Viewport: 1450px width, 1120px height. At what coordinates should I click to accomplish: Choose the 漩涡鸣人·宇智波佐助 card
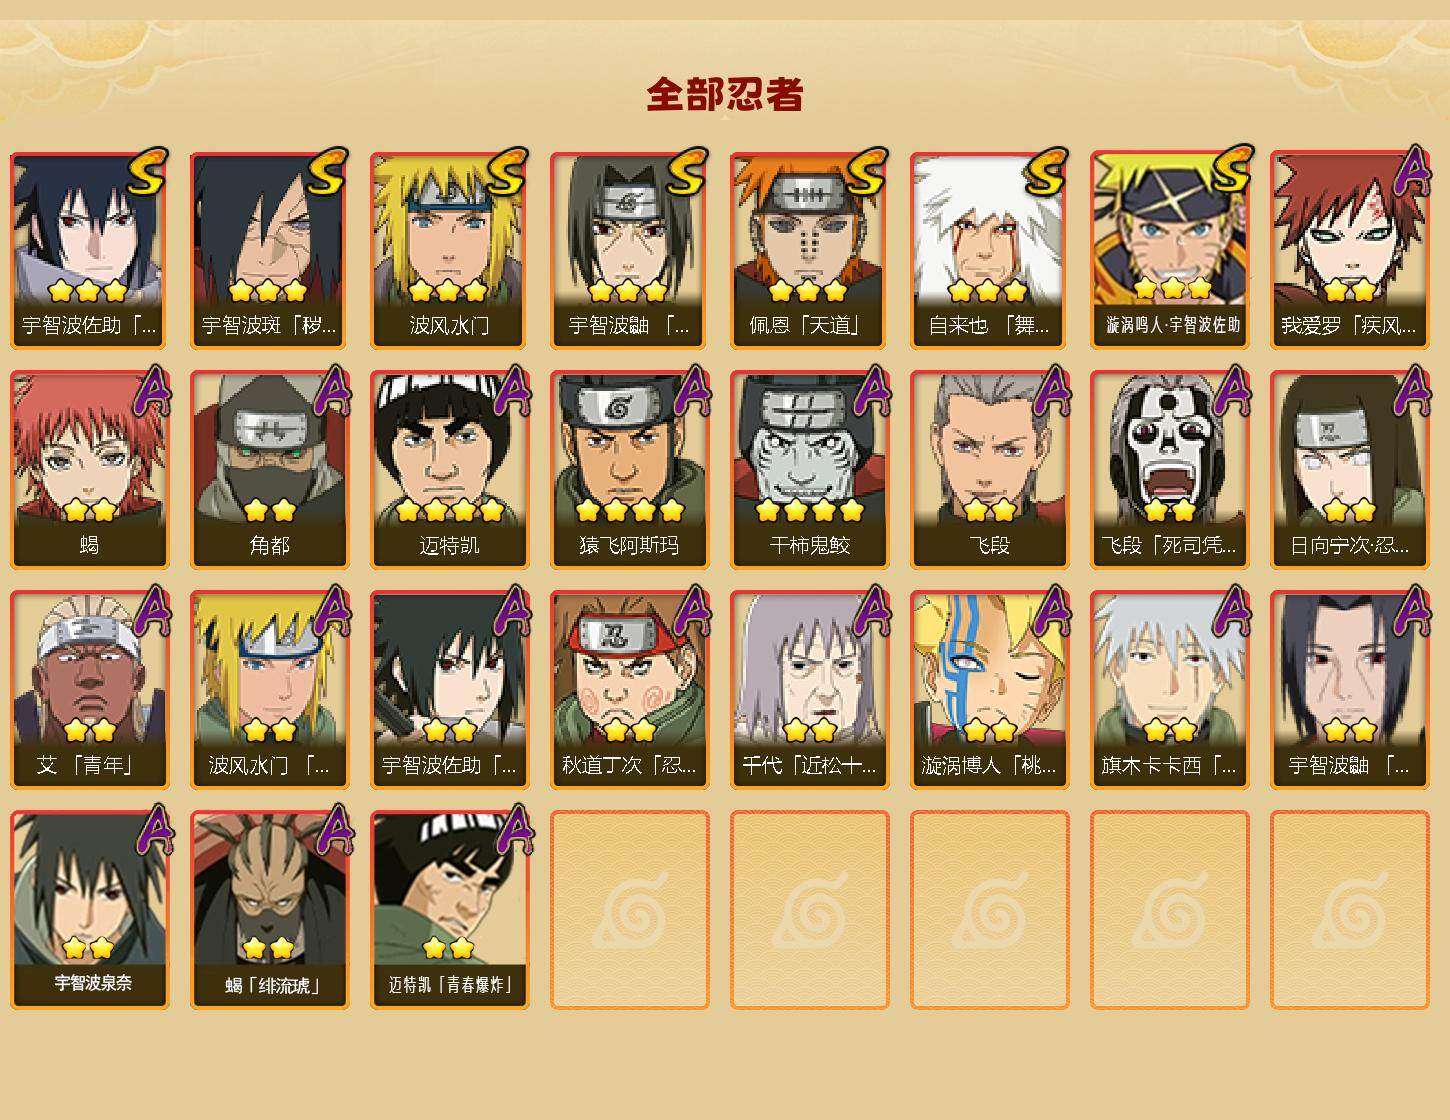coord(1169,250)
